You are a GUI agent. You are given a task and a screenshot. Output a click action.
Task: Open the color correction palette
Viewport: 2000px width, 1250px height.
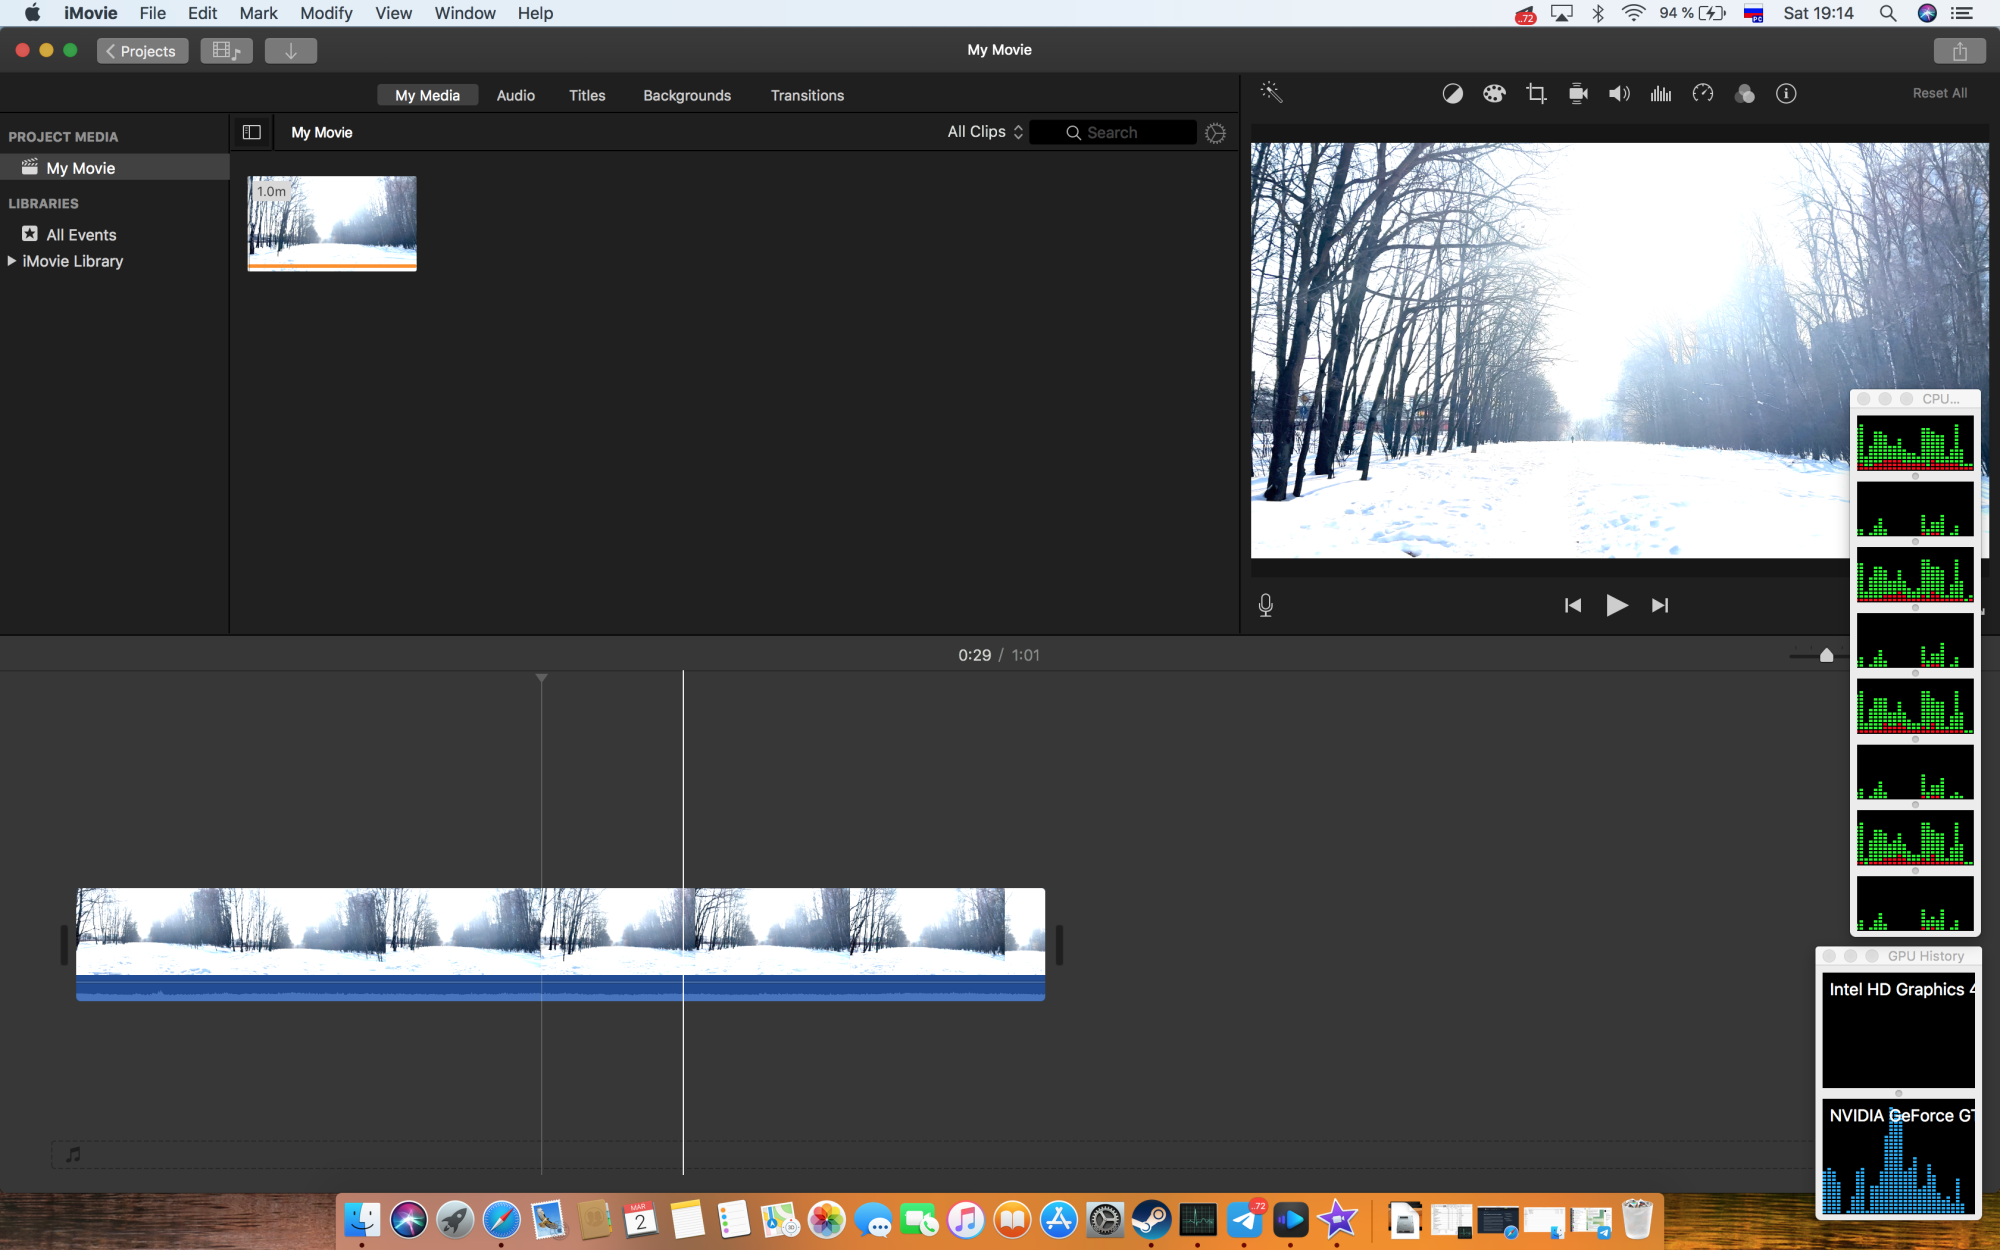(1494, 94)
